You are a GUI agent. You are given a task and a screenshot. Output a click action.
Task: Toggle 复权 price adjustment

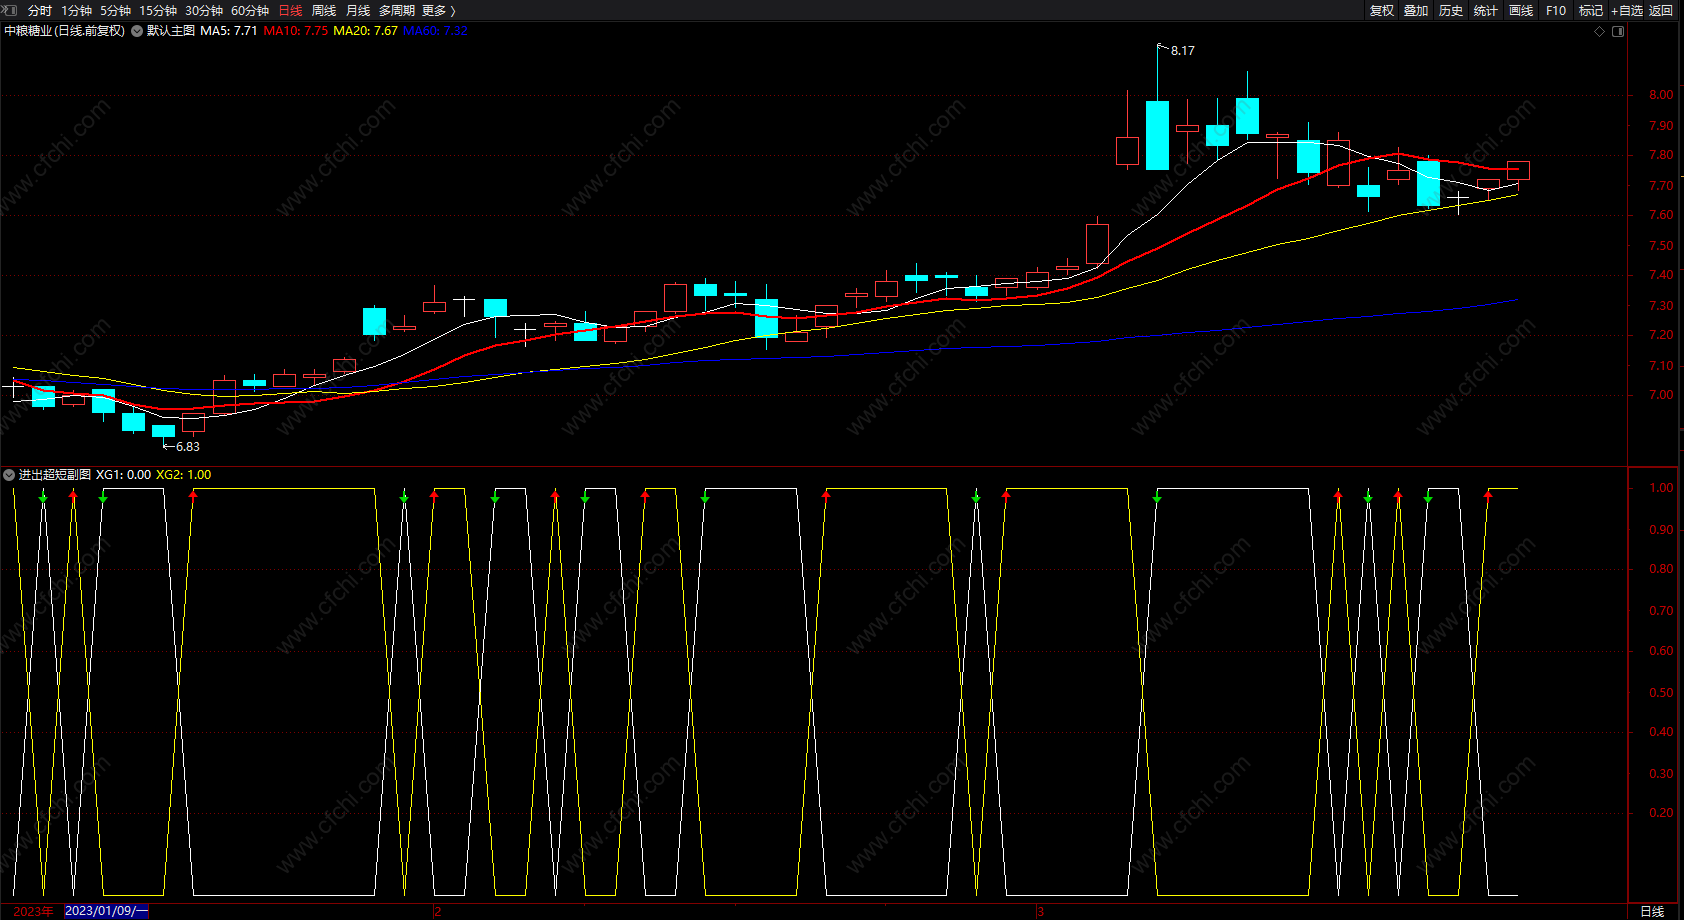point(1382,11)
